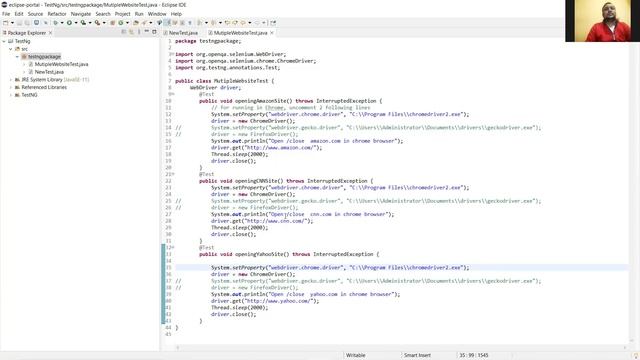Fold the openingAmazonSite method at line 9

click(172, 94)
